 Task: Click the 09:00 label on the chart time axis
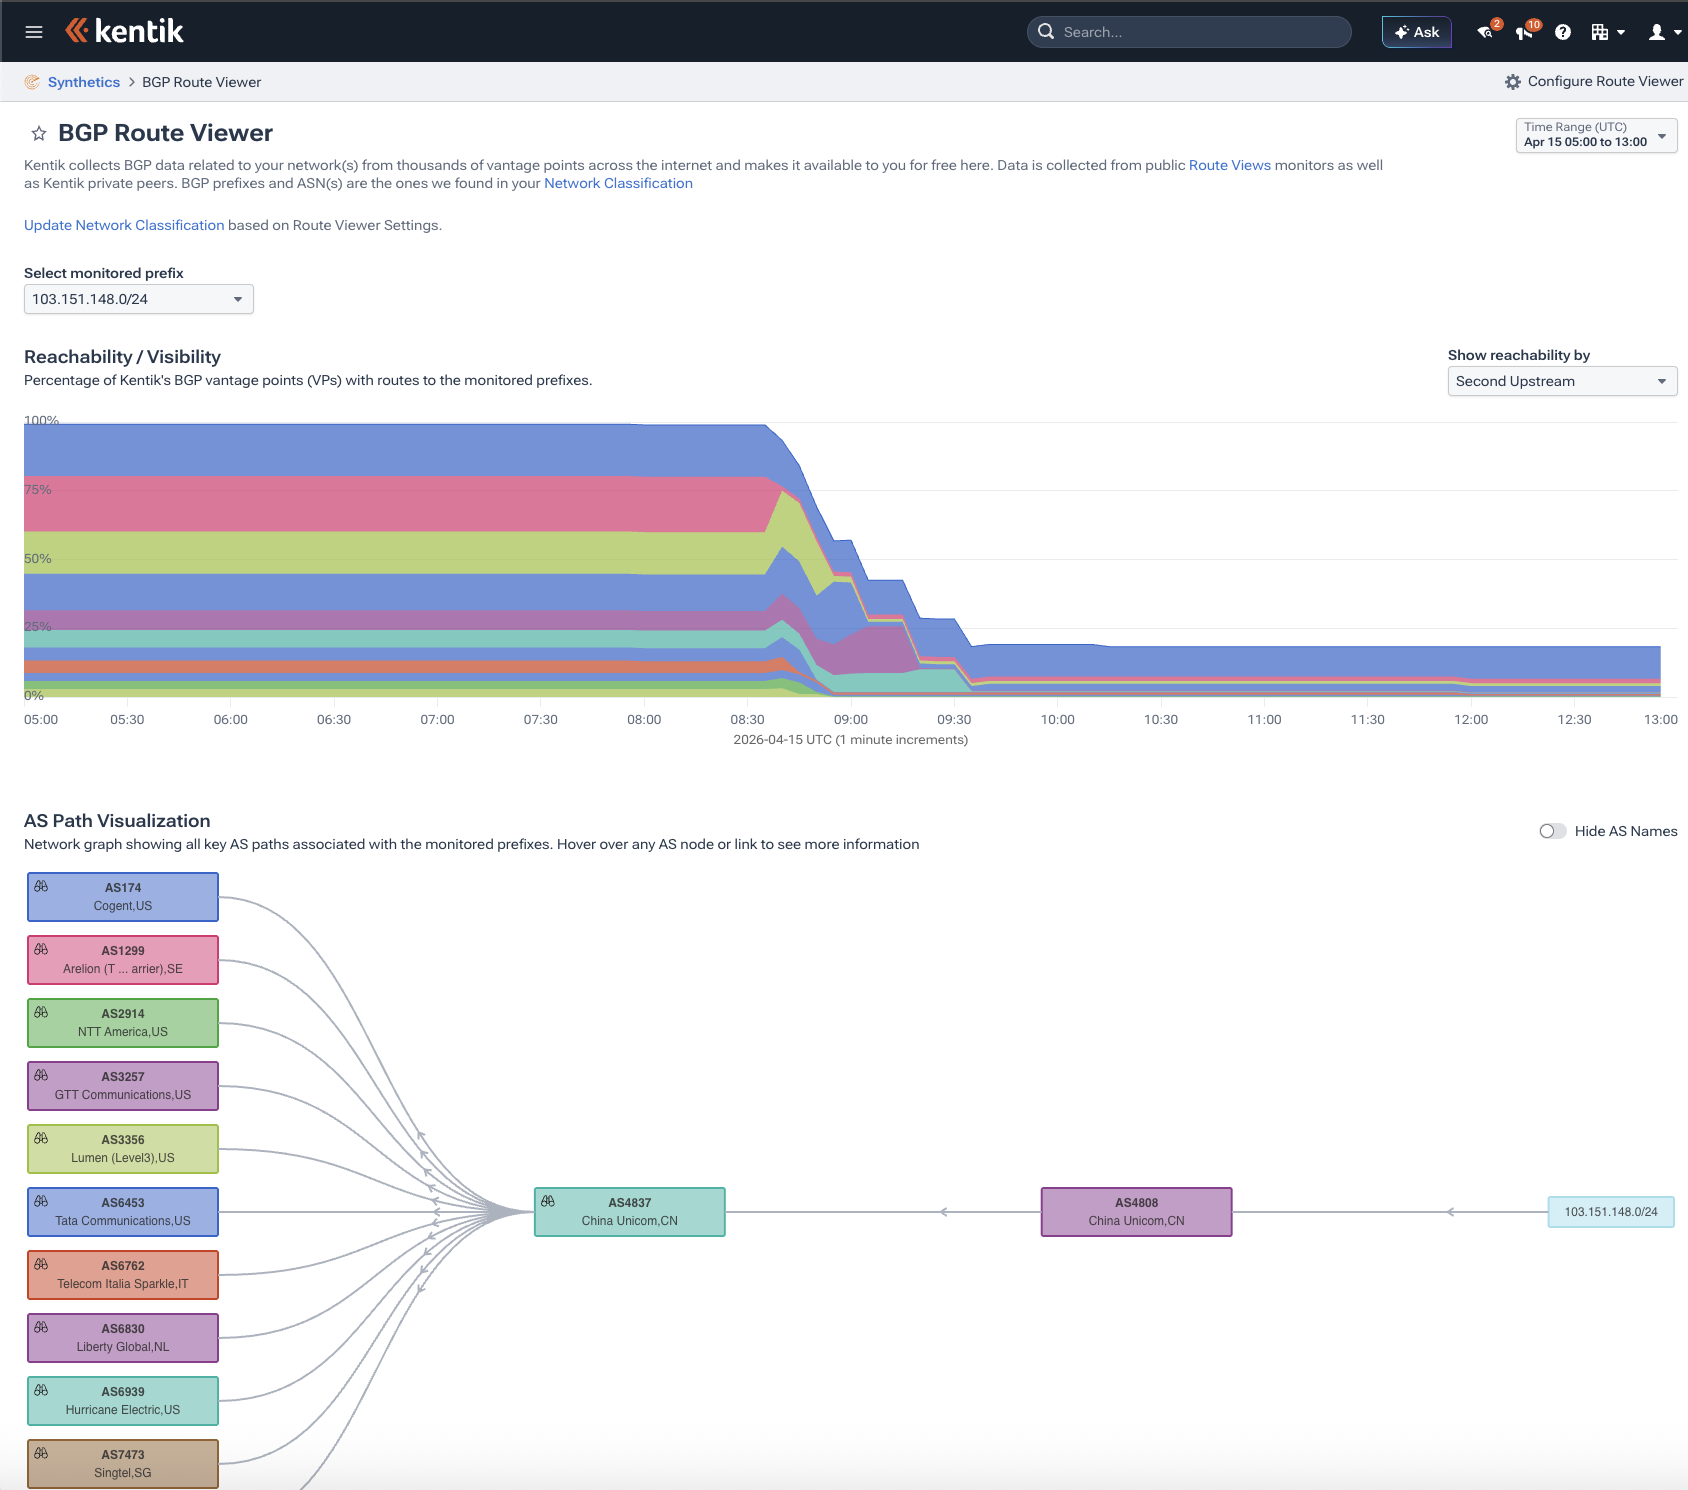(851, 720)
